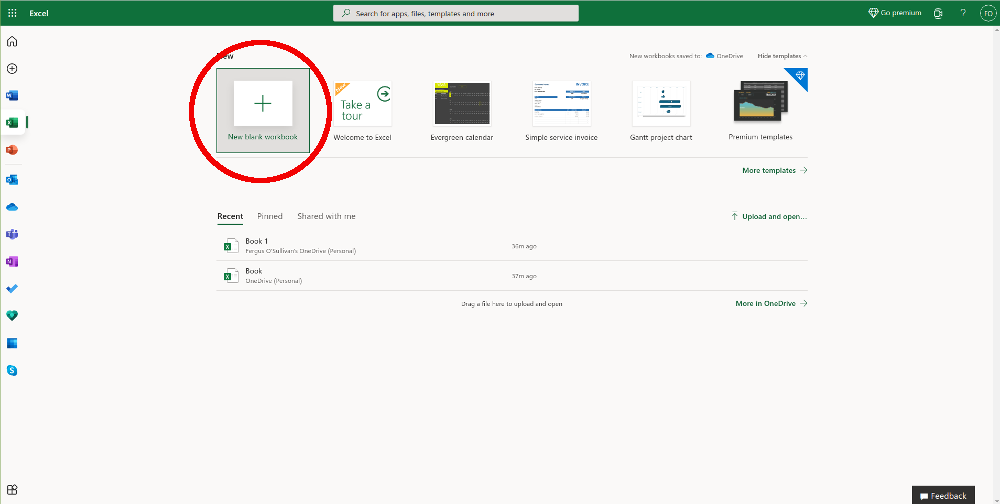Go to Home in the sidebar
This screenshot has width=1000, height=504.
coord(12,42)
